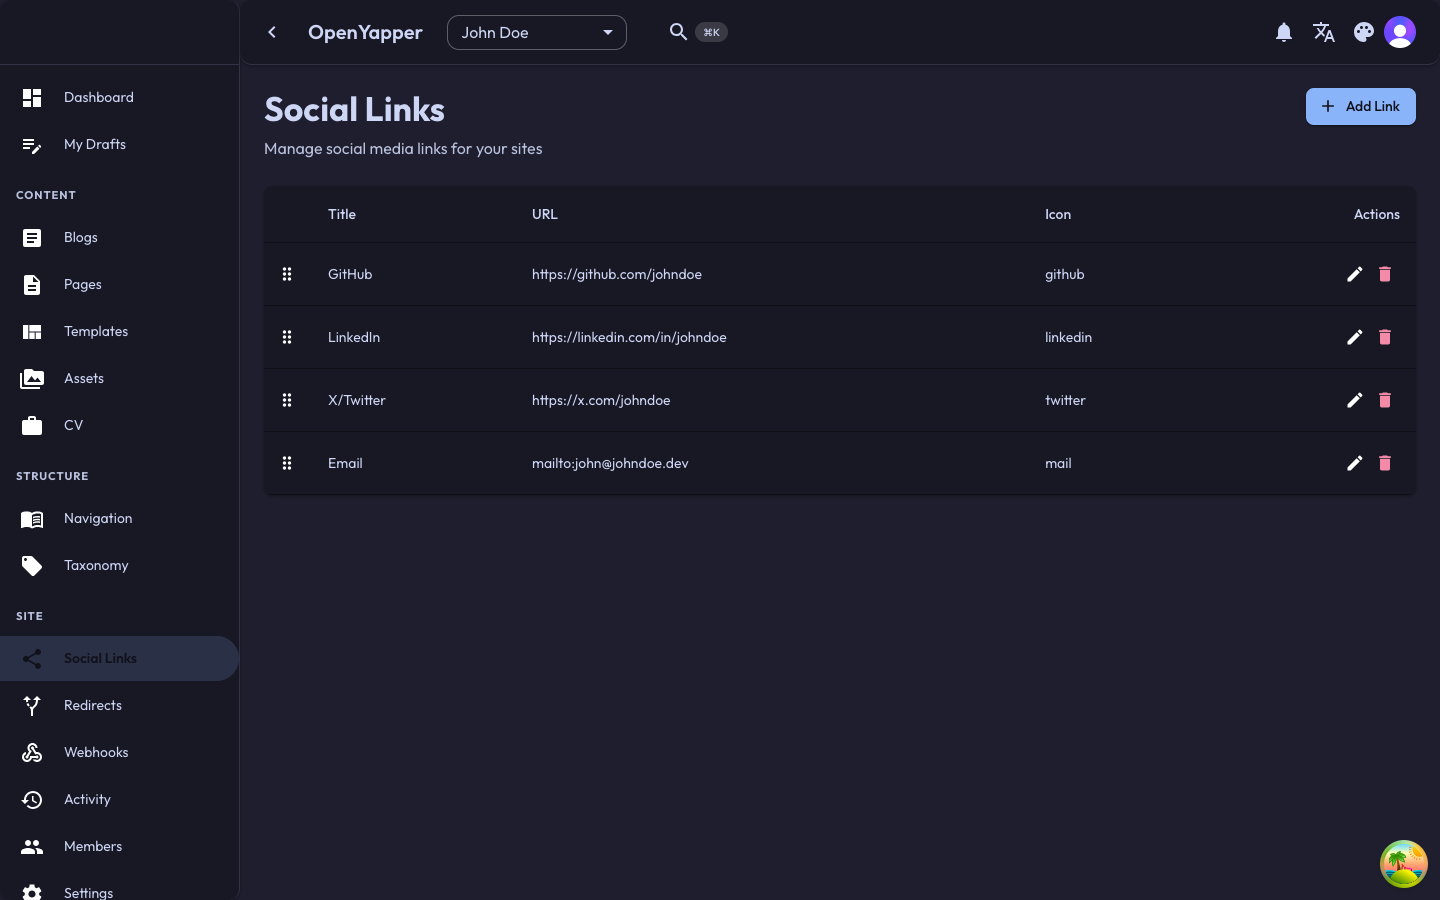
Task: Click the search magnifier icon
Action: (679, 32)
